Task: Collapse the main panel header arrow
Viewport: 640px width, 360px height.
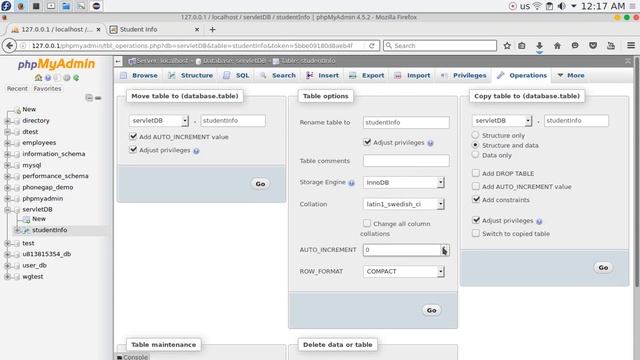Action: coord(118,61)
